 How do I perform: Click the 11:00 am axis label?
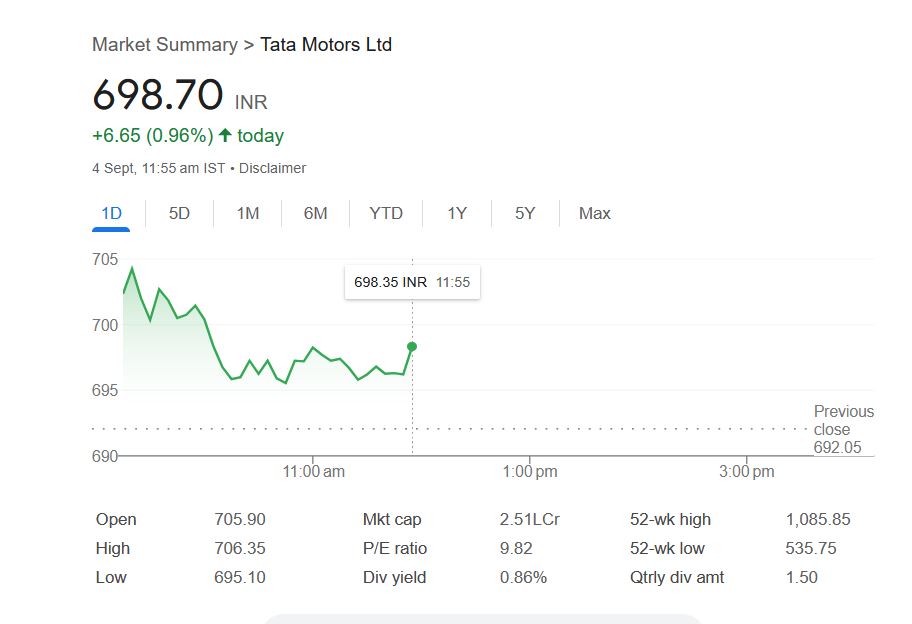pos(314,471)
